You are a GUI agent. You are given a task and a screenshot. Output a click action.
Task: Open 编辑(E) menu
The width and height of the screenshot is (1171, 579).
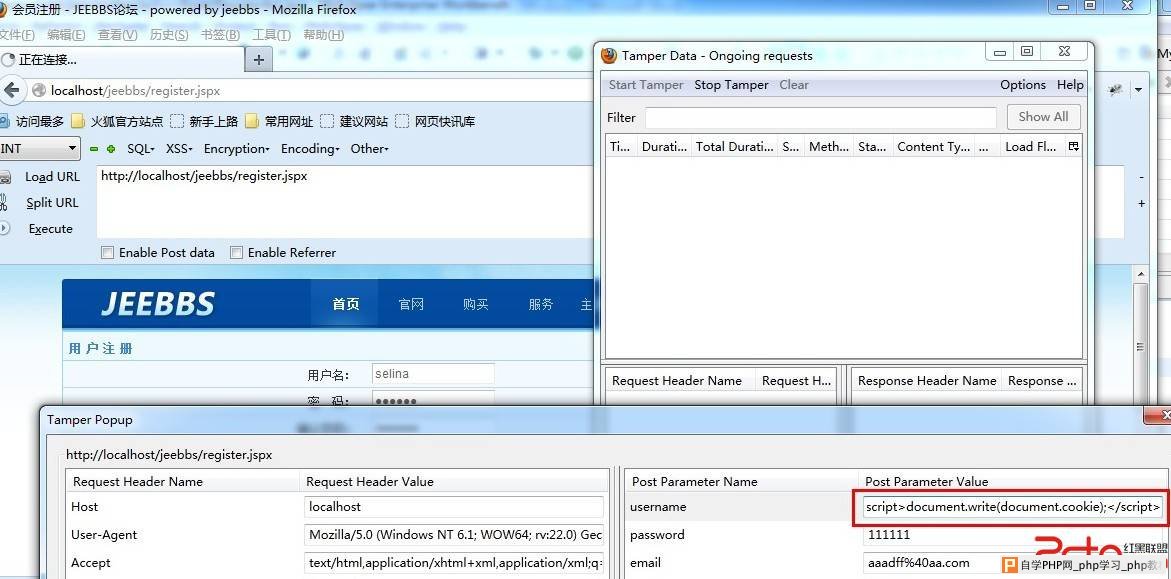66,35
